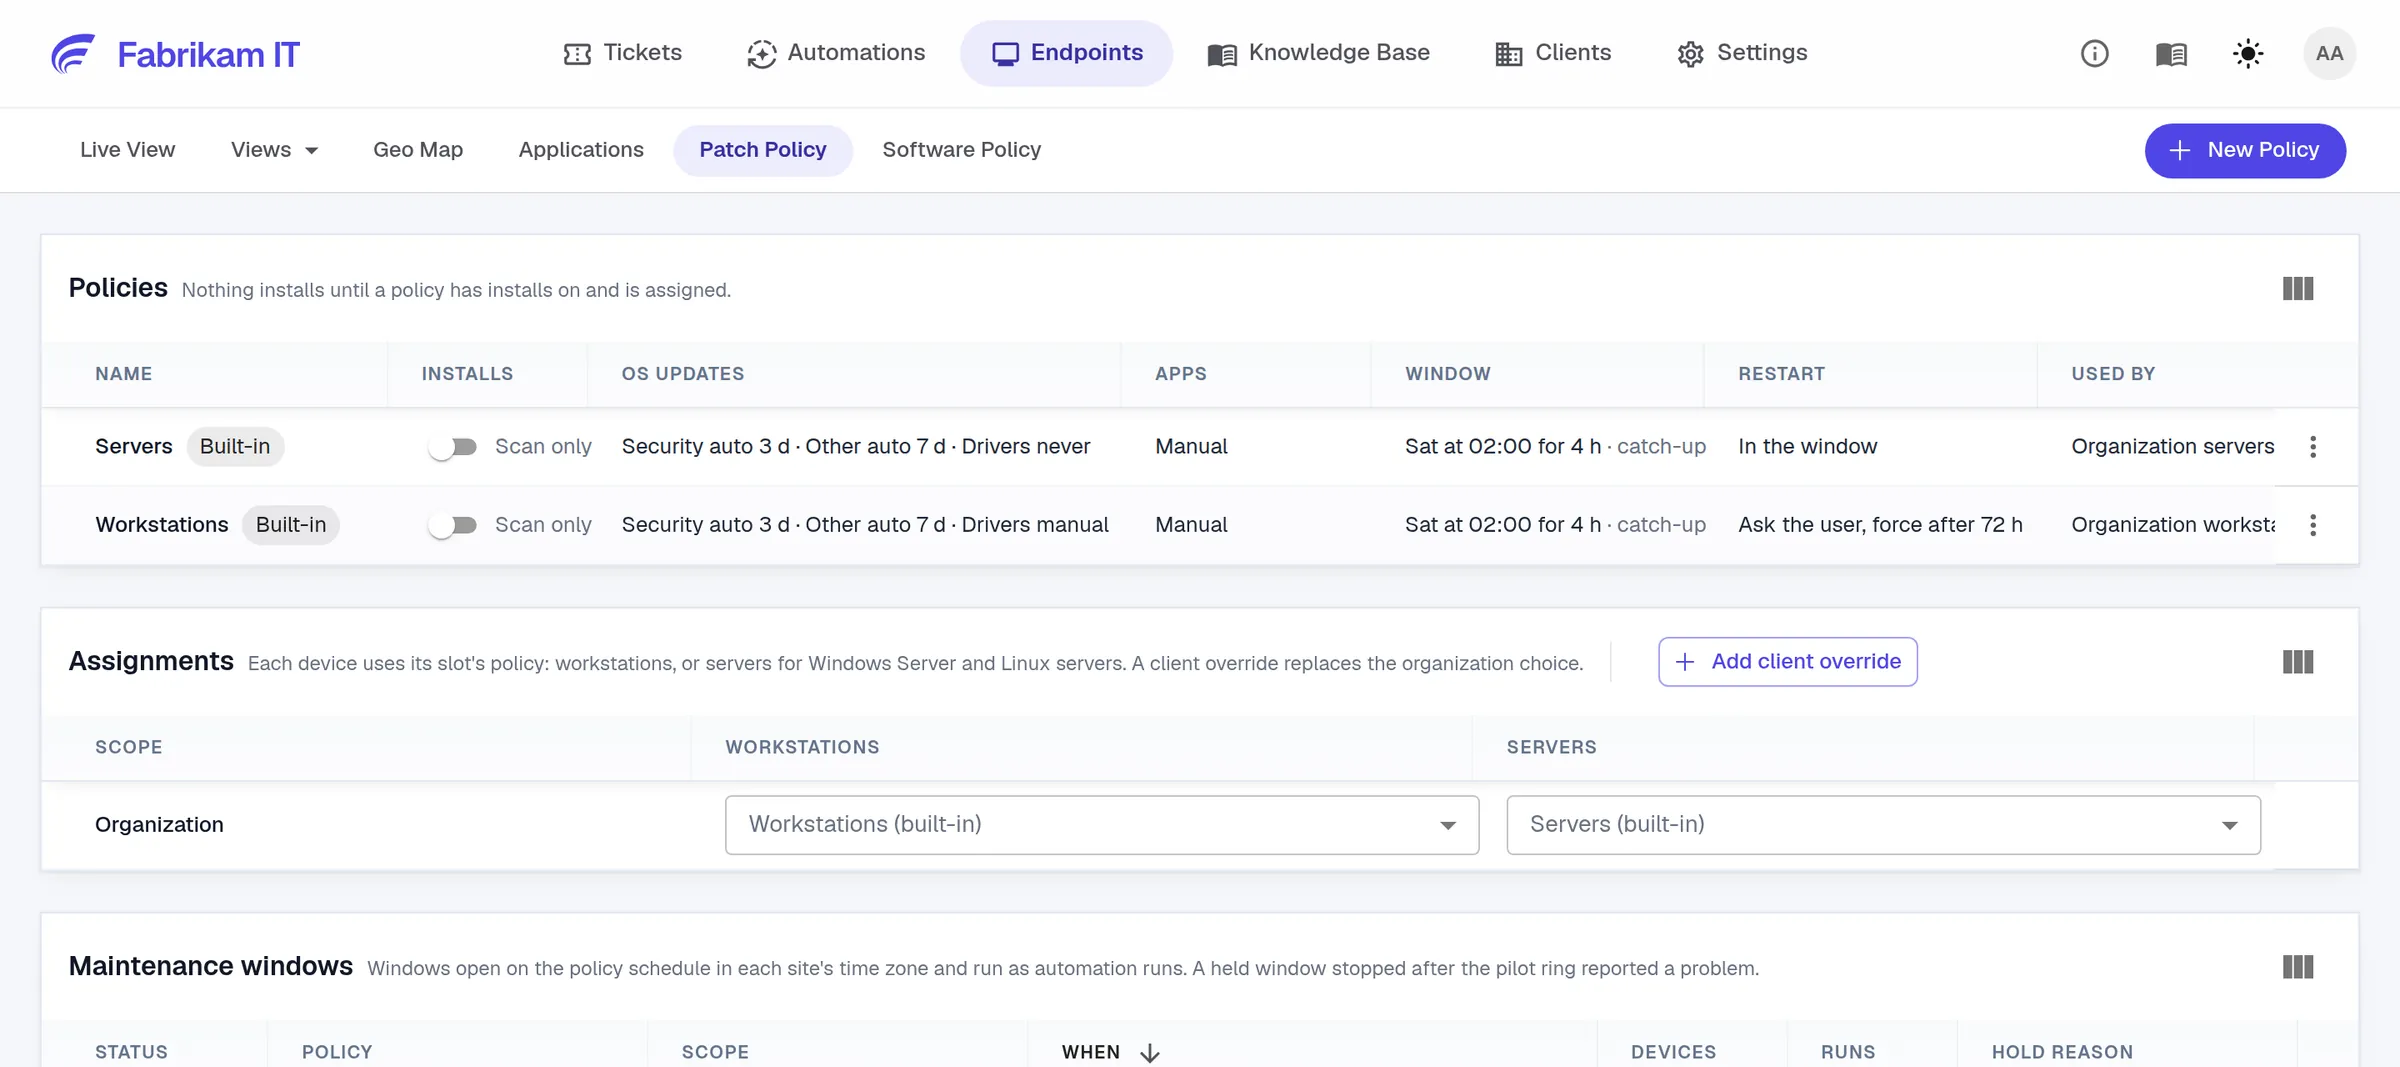Toggle installs switch for Workstations policy
The height and width of the screenshot is (1067, 2400).
pos(453,525)
